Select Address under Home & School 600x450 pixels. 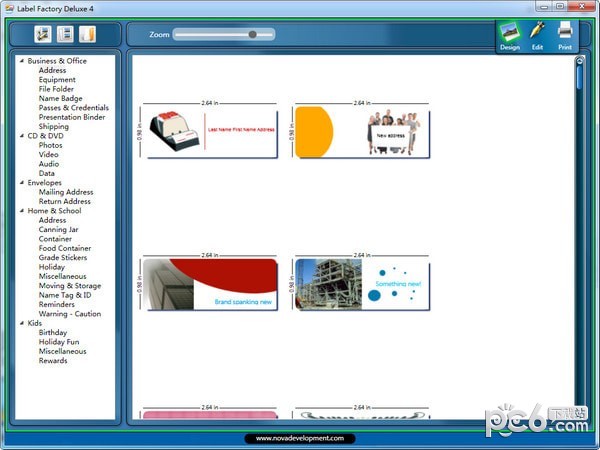pyautogui.click(x=52, y=220)
